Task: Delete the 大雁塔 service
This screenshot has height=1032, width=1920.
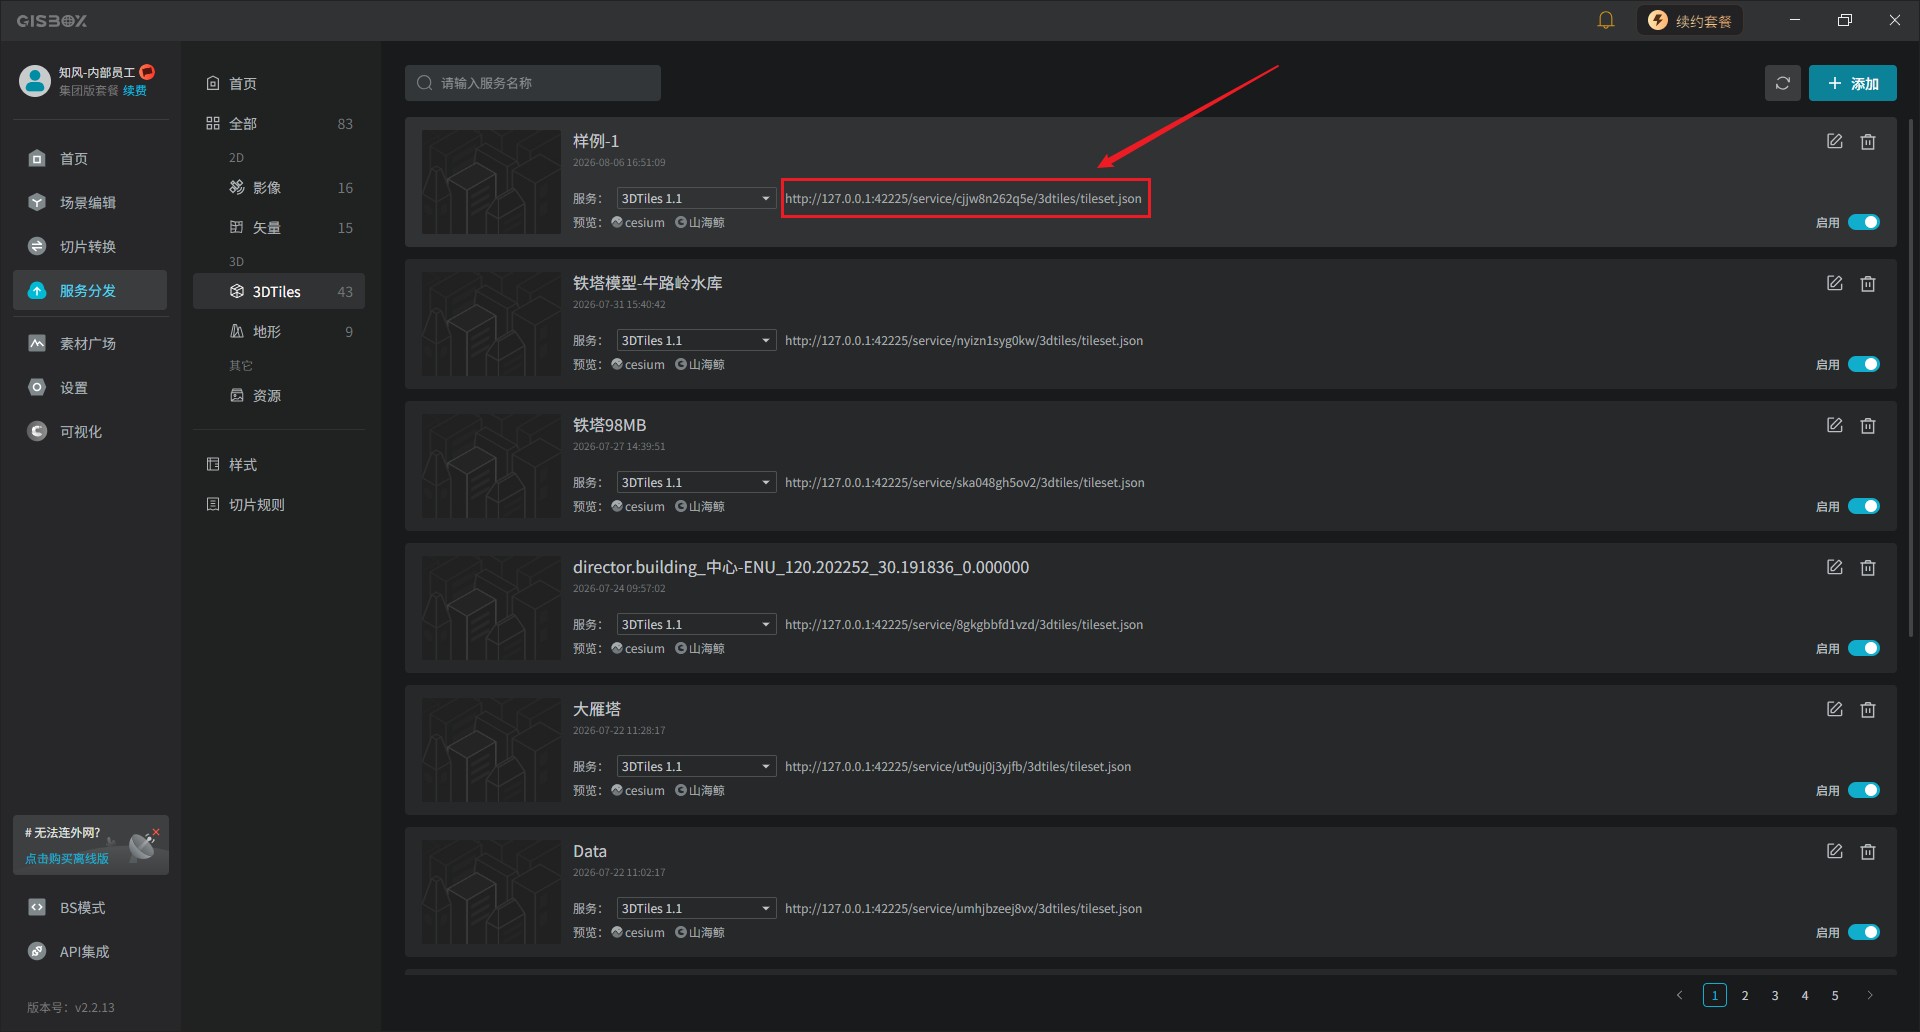Action: tap(1868, 710)
